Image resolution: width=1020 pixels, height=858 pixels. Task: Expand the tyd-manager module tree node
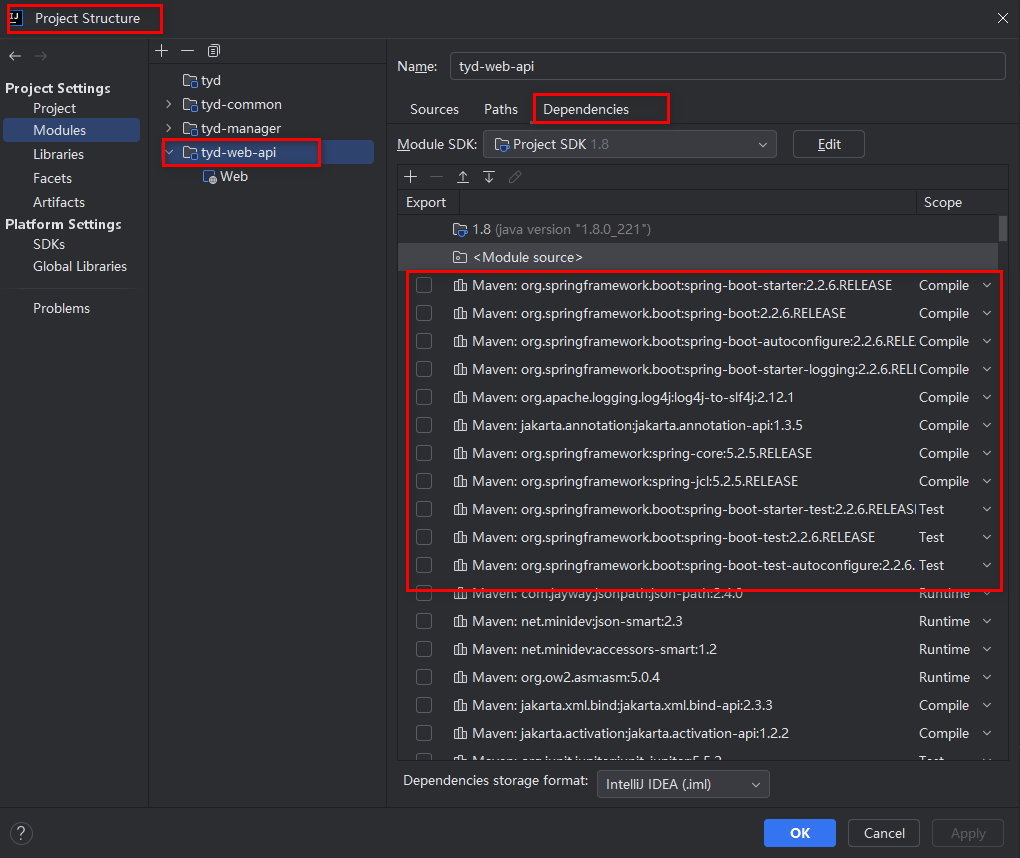(168, 128)
